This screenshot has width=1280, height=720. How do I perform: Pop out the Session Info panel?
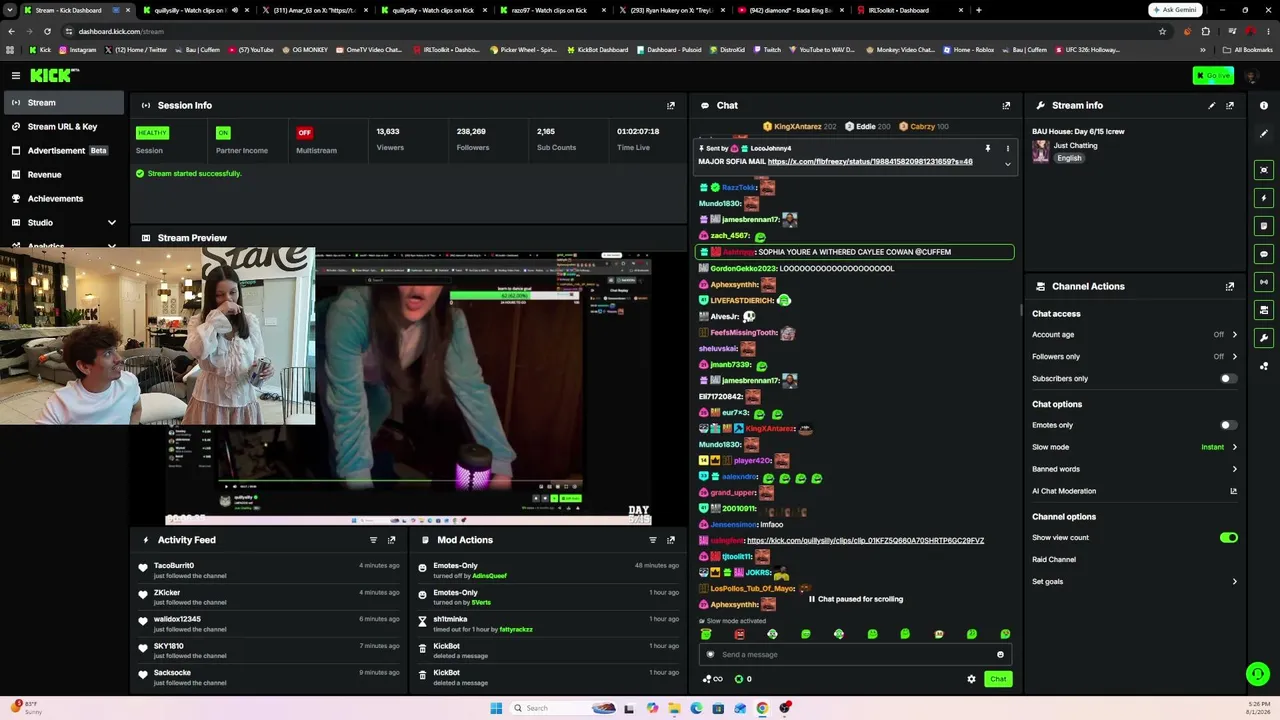pyautogui.click(x=671, y=105)
